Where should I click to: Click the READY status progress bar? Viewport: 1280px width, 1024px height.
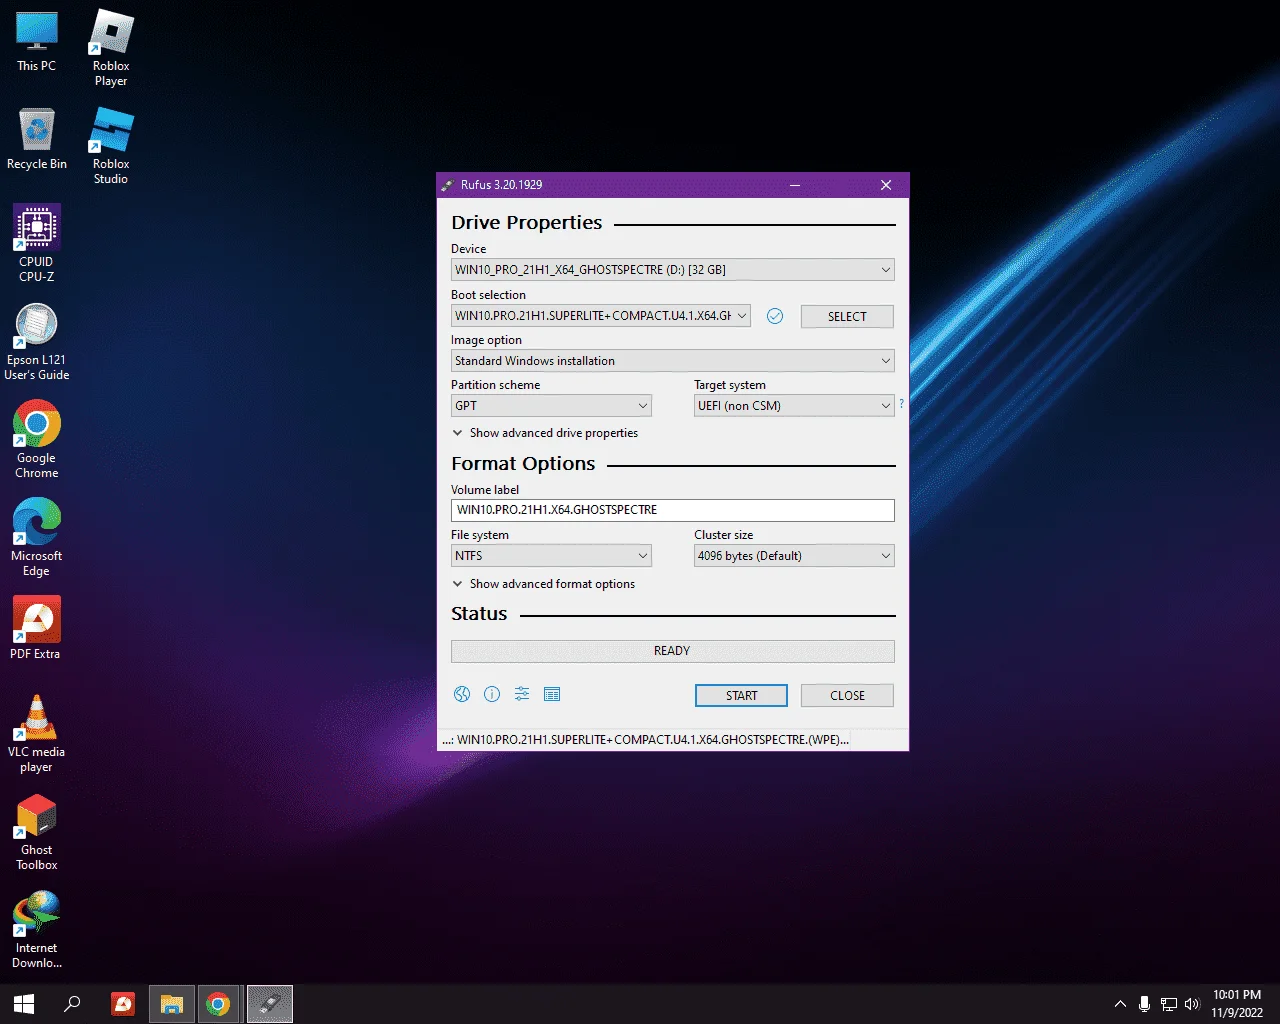point(673,651)
